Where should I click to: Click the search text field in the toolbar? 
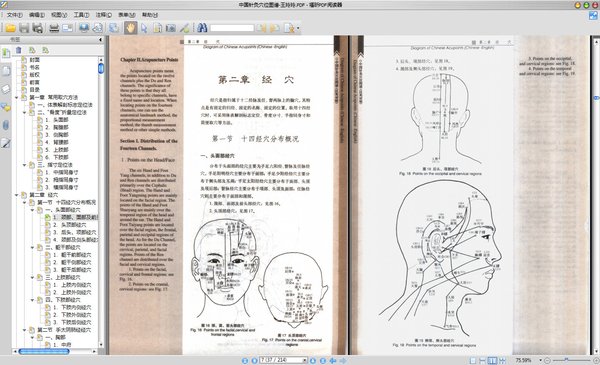232,28
